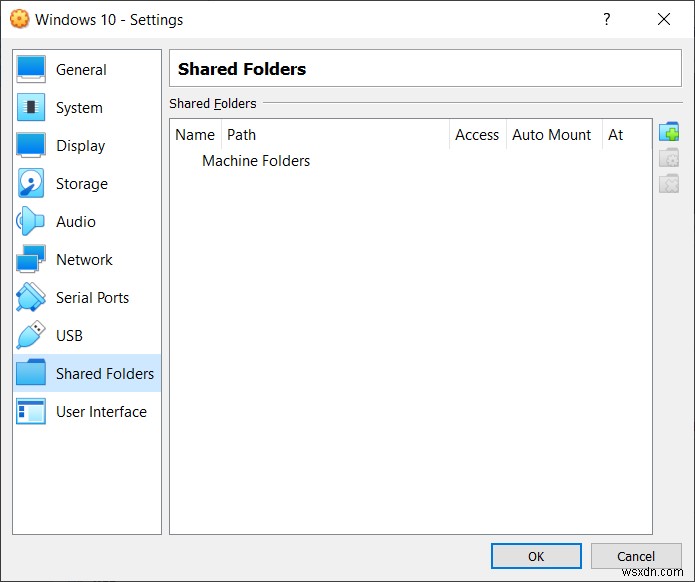The image size is (695, 582).
Task: Sort by the Access column header
Action: (x=478, y=135)
